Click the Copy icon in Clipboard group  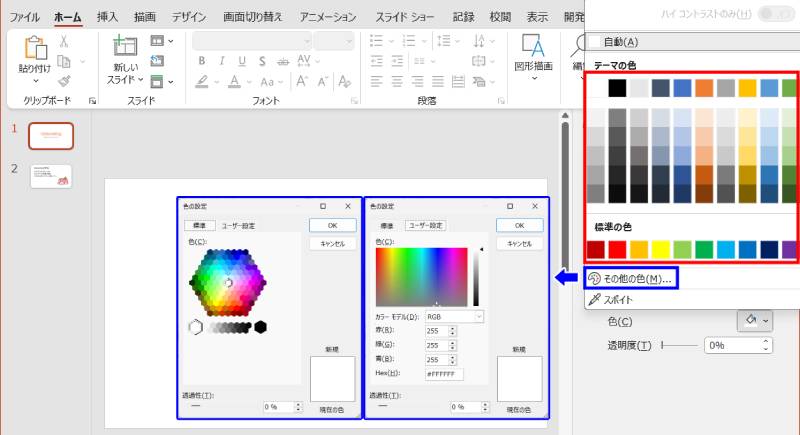click(64, 61)
